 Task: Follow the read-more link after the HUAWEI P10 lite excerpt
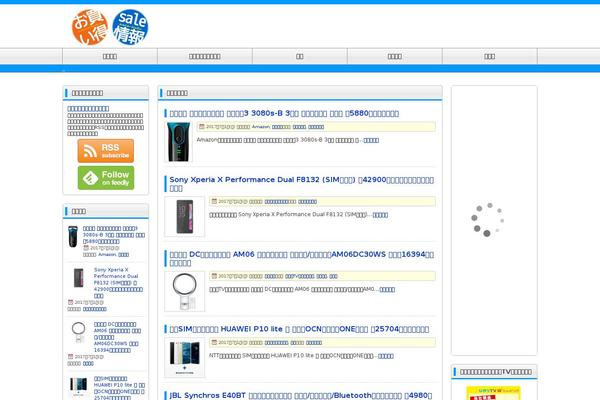386,356
